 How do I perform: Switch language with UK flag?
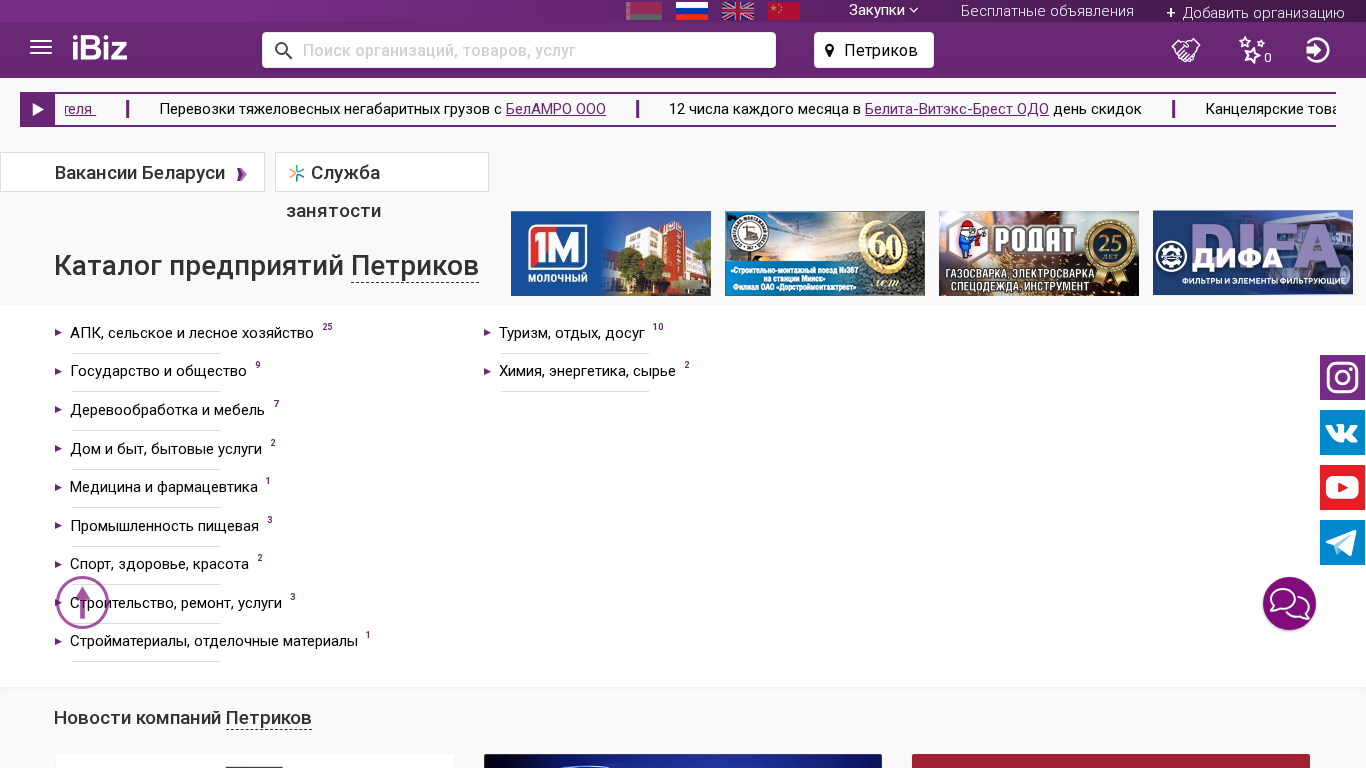(x=738, y=11)
